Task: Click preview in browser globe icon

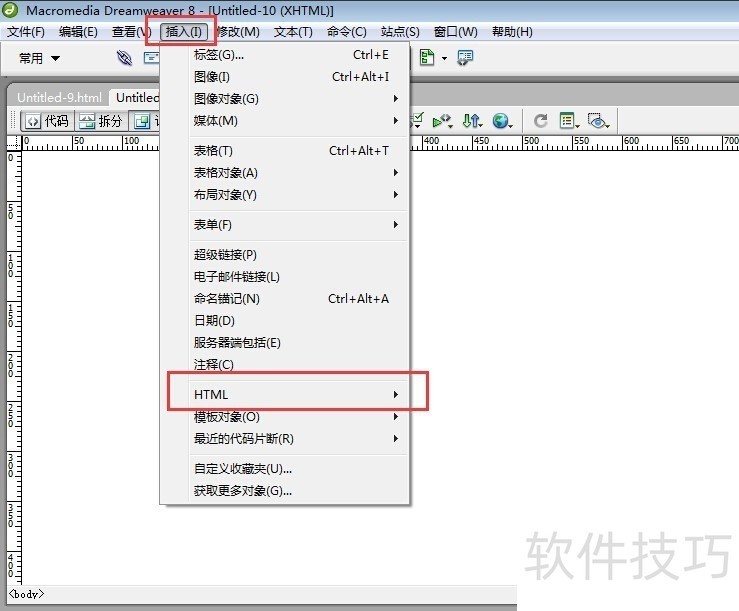Action: [502, 122]
